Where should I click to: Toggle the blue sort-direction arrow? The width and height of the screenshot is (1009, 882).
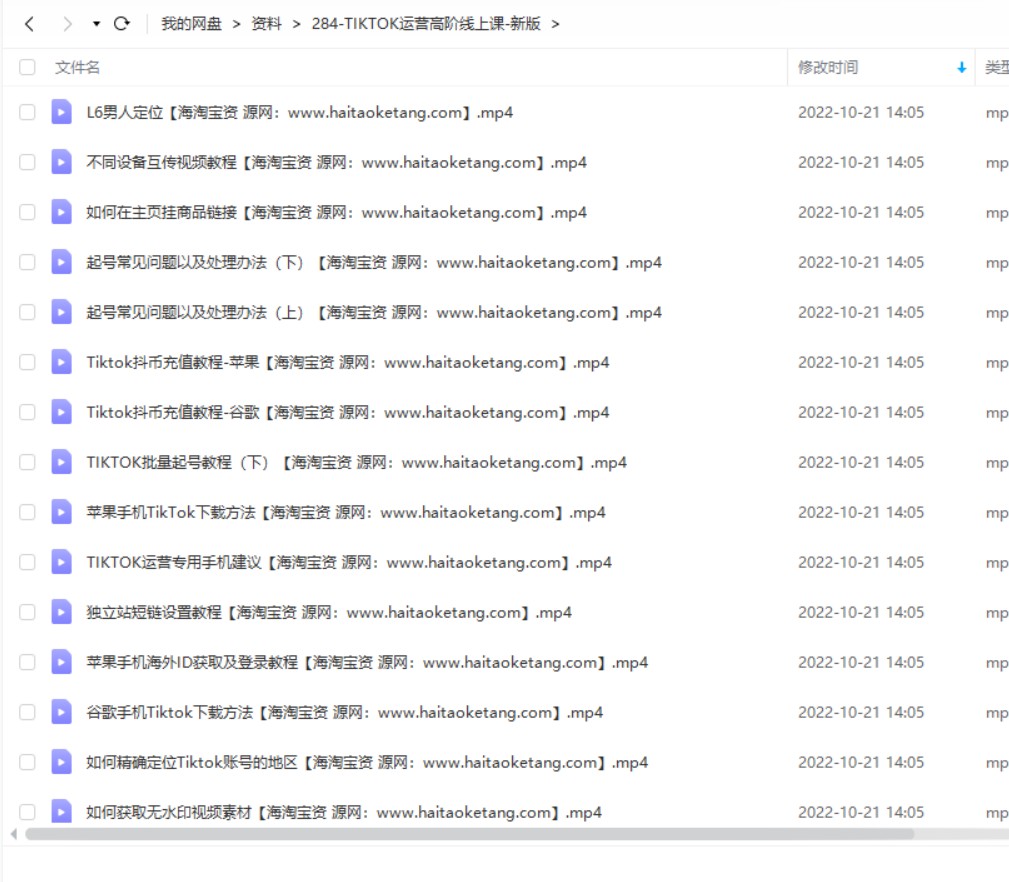(x=961, y=68)
